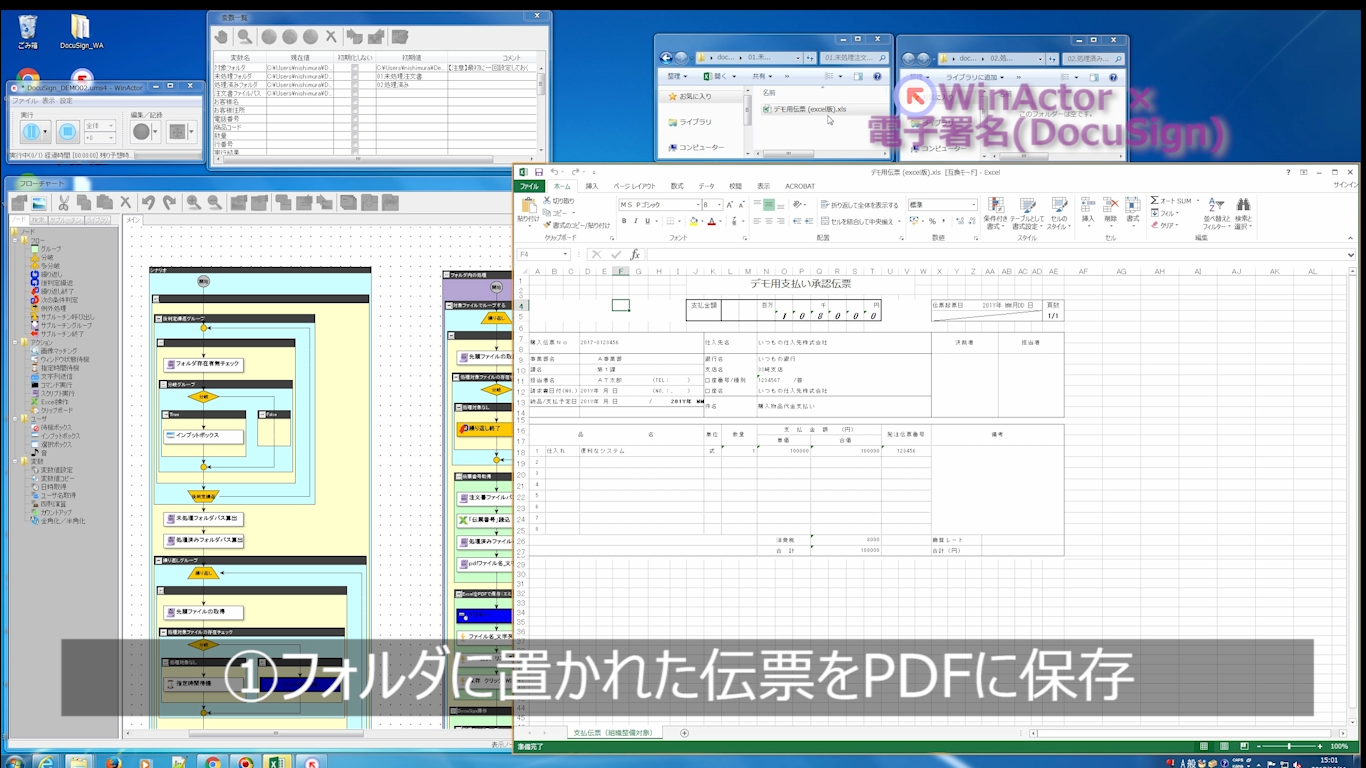1366x768 pixels.
Task: Collapse the 分岐グループ box in flowchart
Action: click(161, 384)
